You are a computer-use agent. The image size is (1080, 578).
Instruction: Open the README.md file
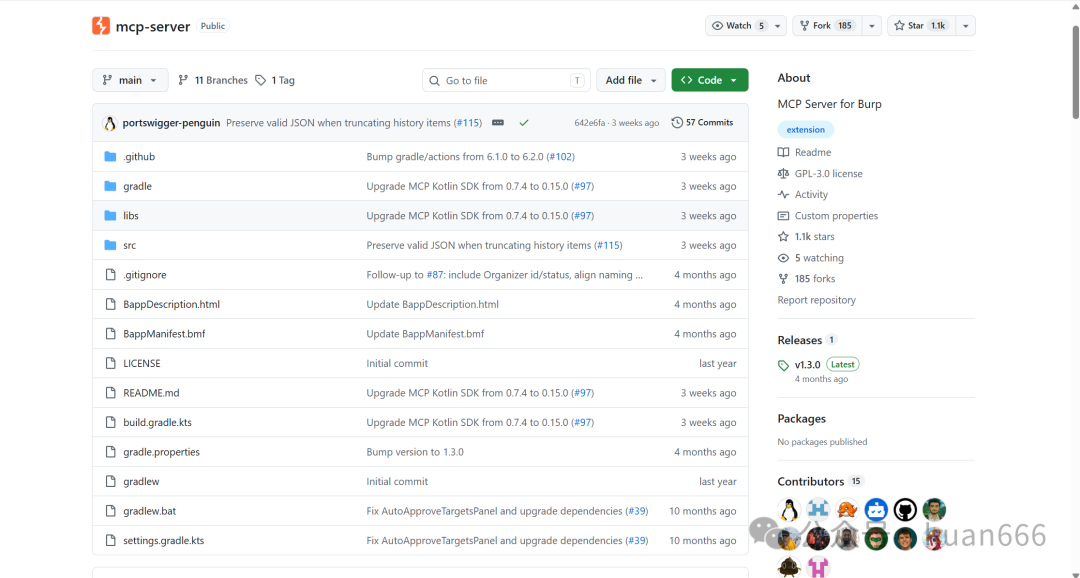(151, 393)
